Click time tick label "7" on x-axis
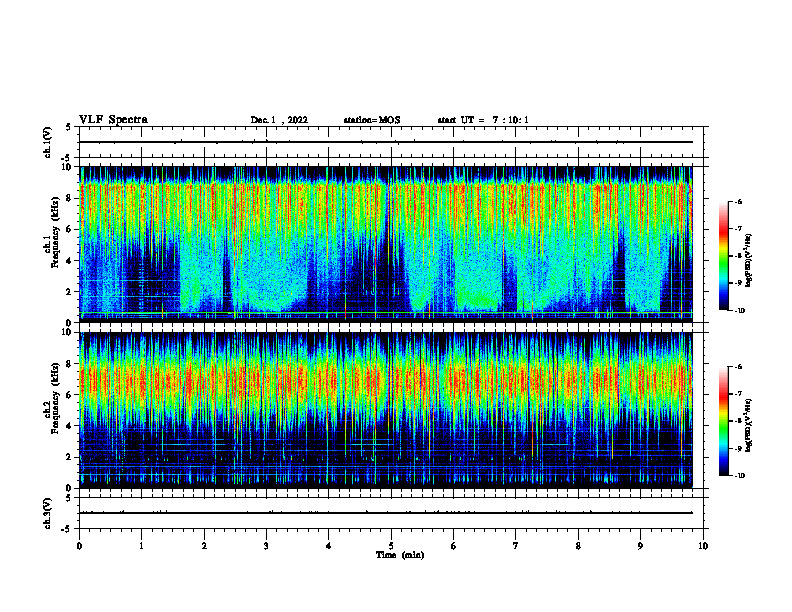Screen dimensions: 792x612 click(516, 546)
